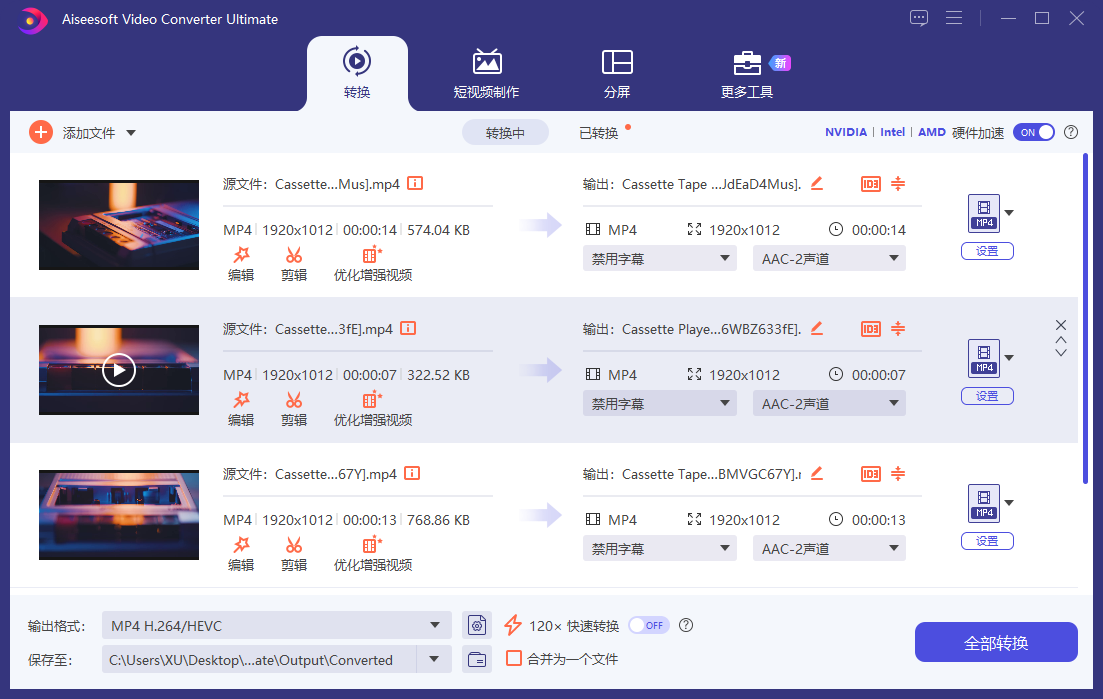Click the settings button under first MP4 format

(986, 251)
